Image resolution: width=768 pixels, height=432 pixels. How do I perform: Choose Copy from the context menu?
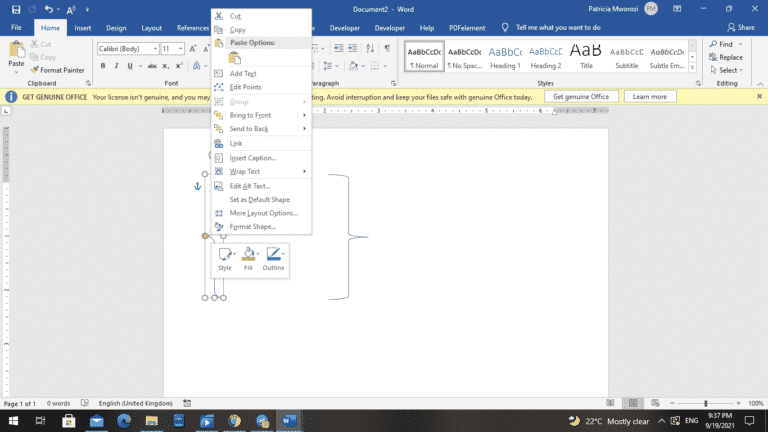[x=261, y=30]
